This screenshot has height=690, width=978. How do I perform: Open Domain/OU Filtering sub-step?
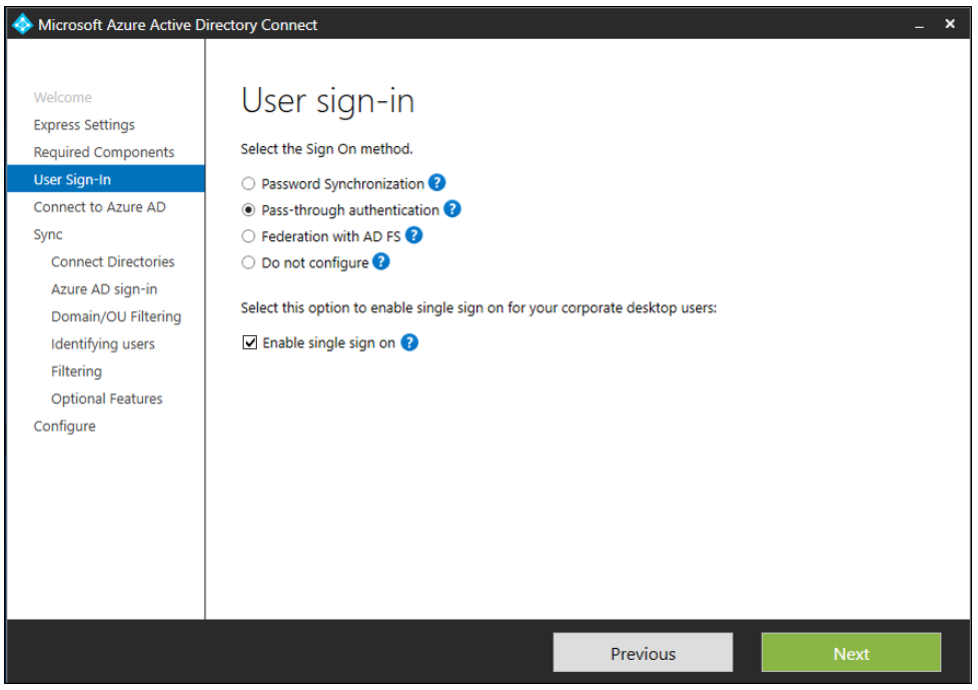point(116,316)
